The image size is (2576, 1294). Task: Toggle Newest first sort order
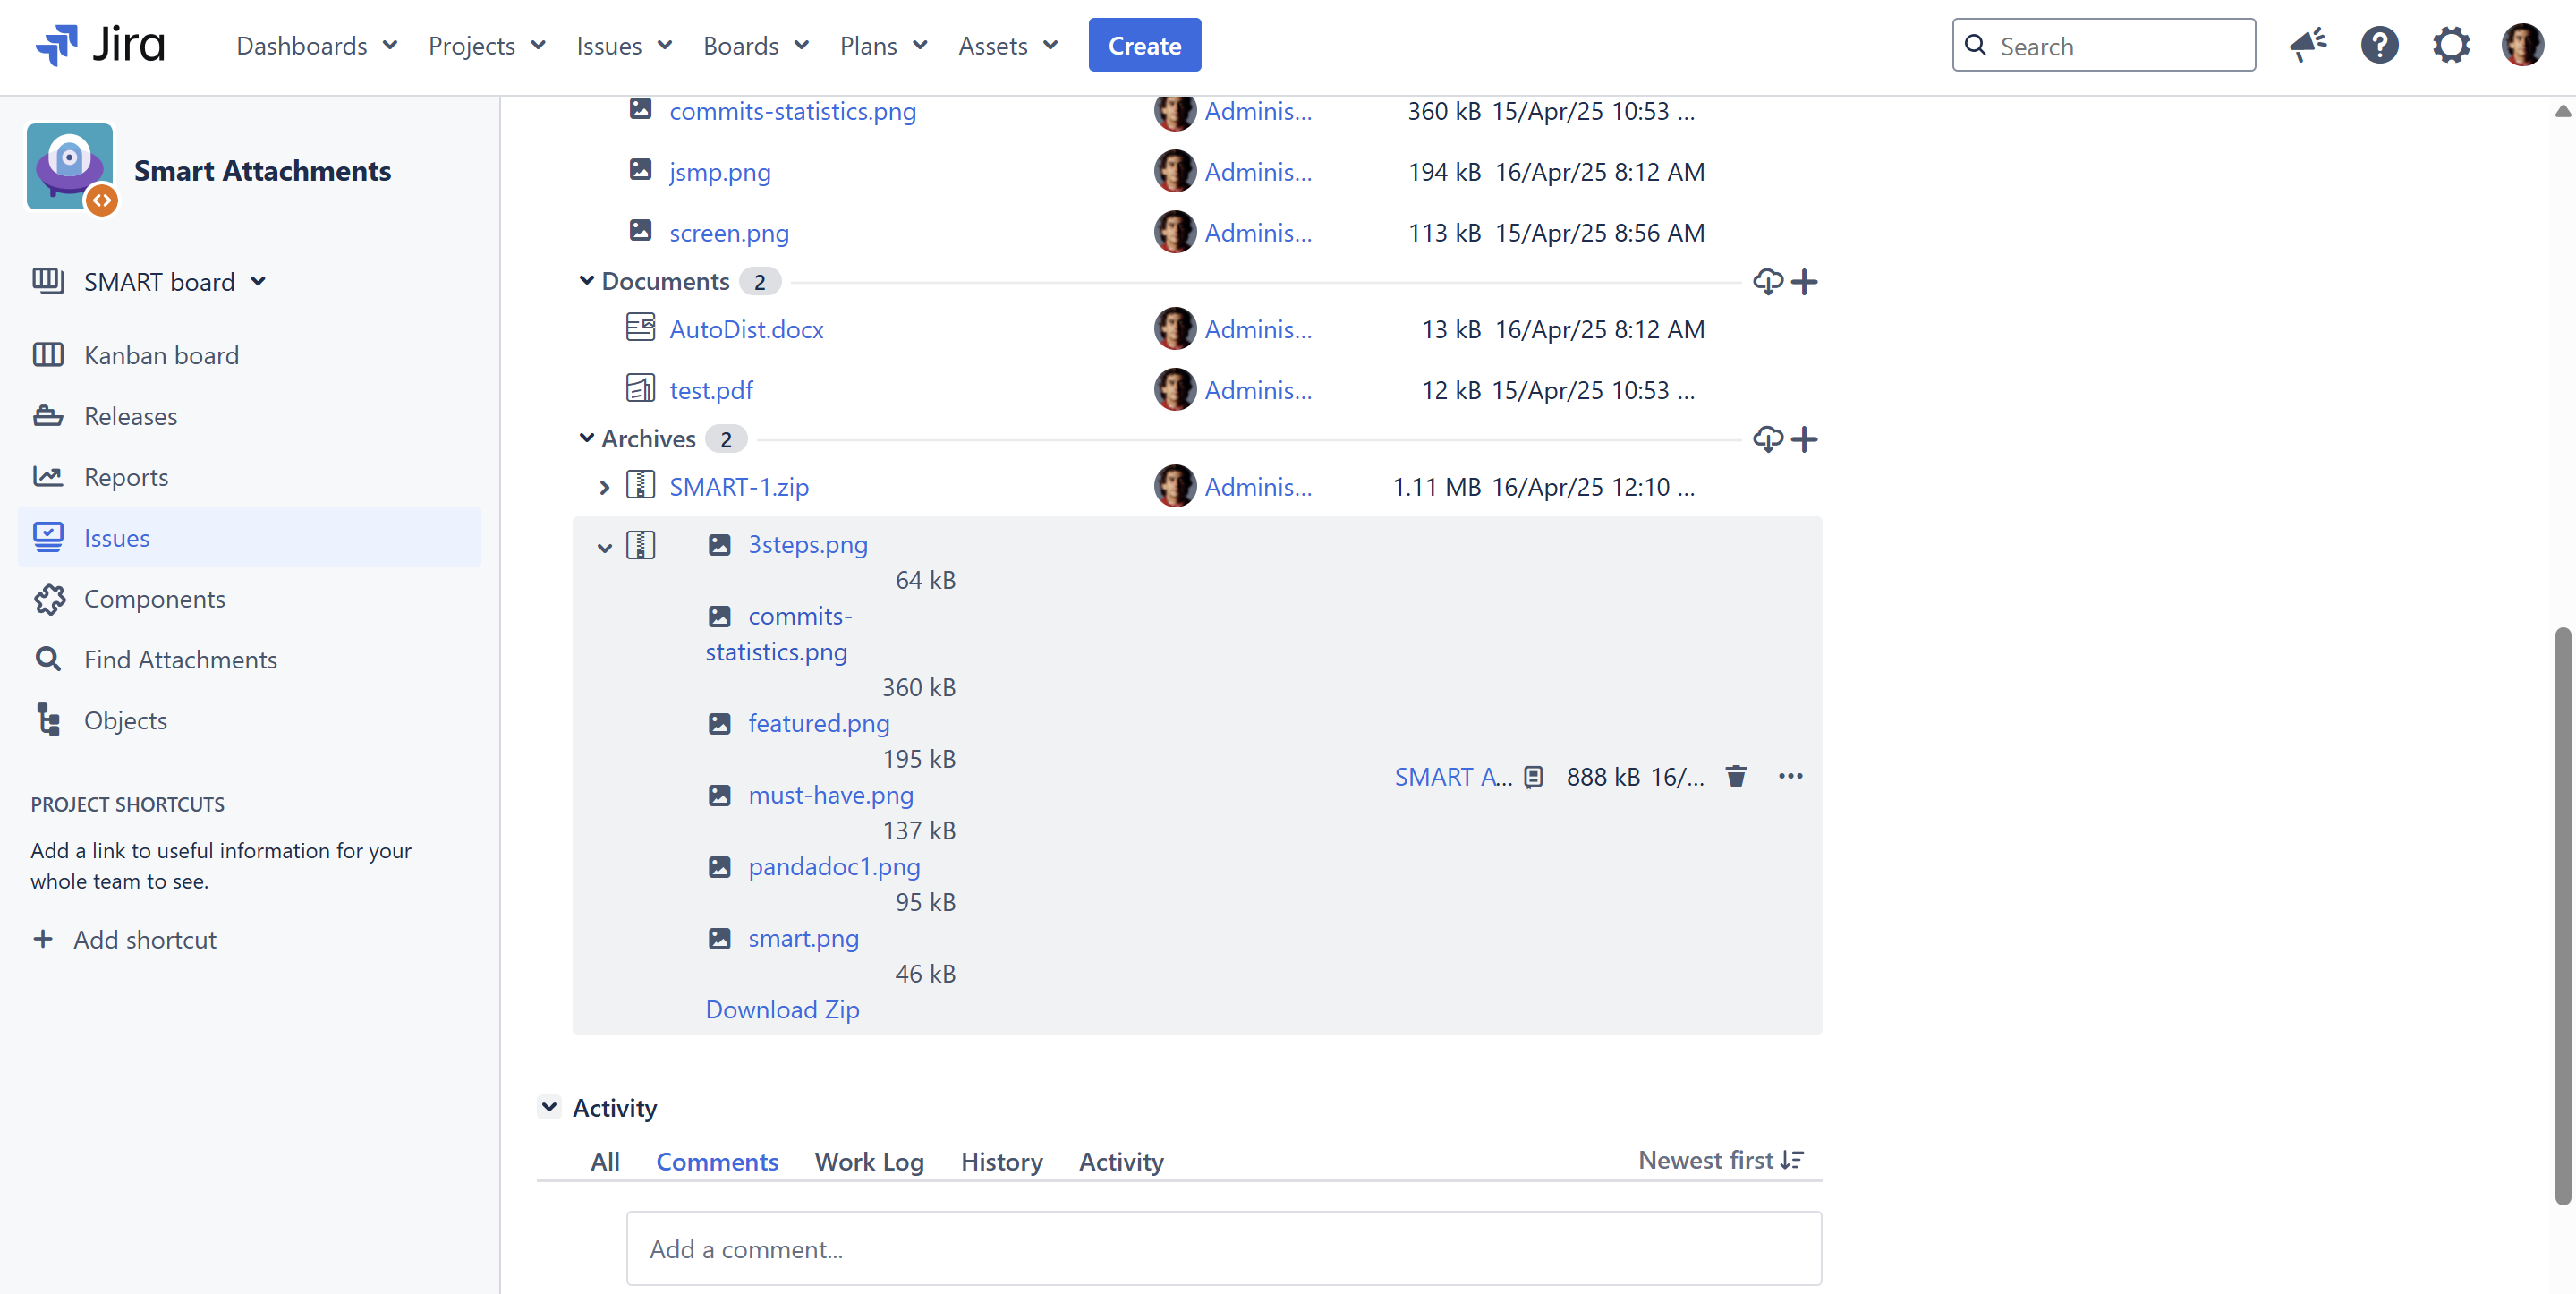pos(1720,1160)
